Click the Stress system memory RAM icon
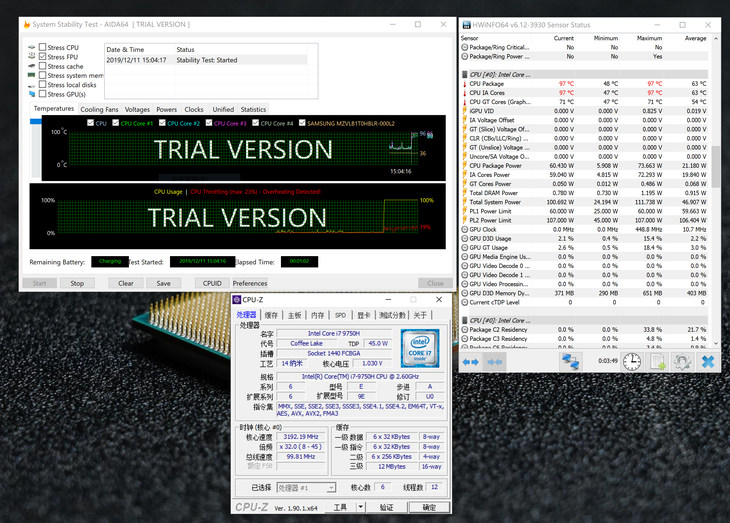 click(x=32, y=75)
